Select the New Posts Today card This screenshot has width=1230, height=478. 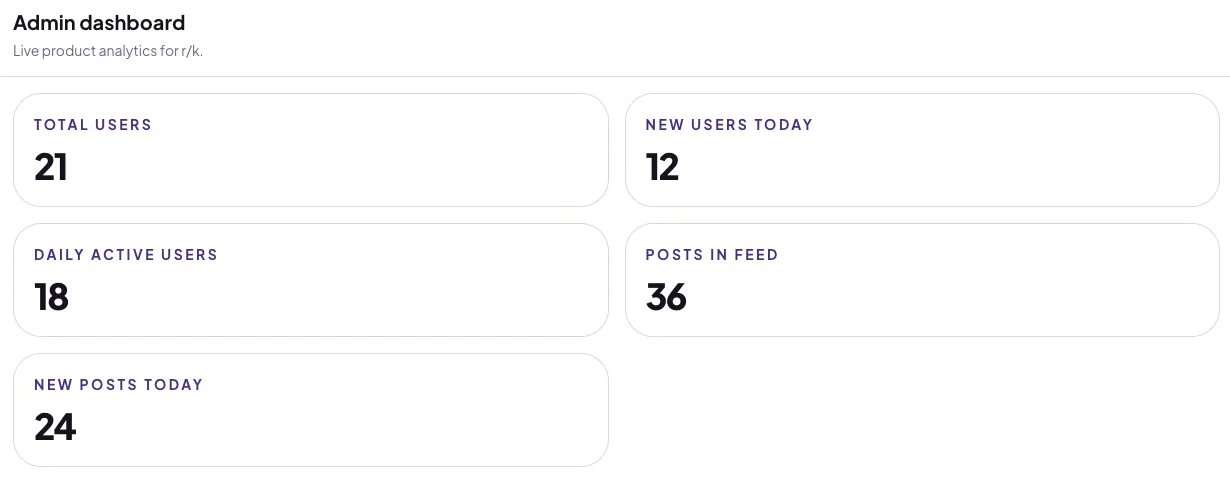coord(311,410)
